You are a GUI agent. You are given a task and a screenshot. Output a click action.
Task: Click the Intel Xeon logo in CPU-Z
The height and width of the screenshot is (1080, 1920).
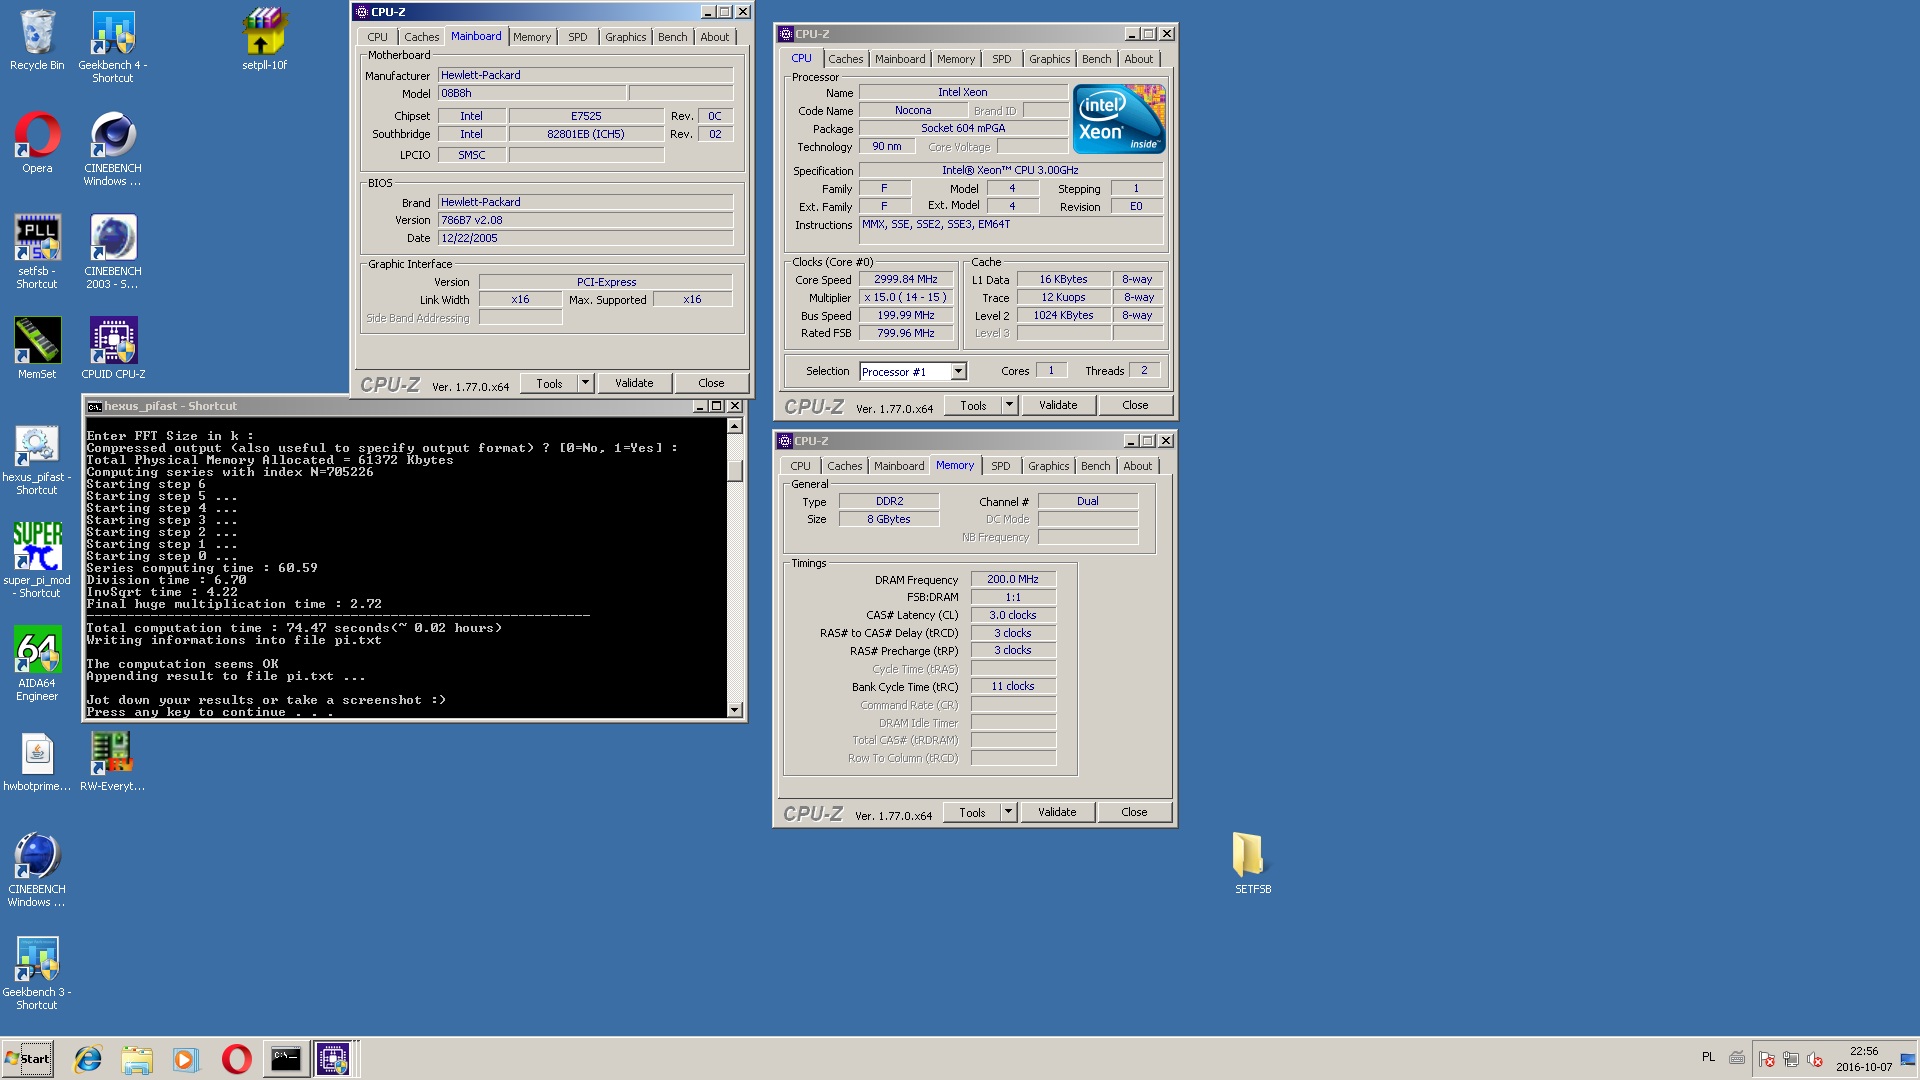pyautogui.click(x=1119, y=119)
